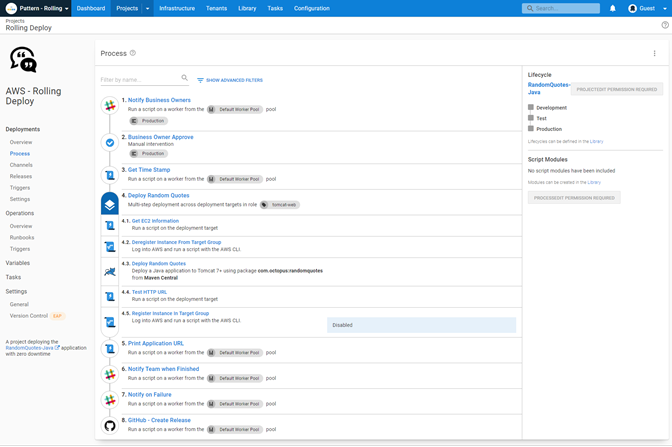Open GitHub - Create Release step link
Viewport: 672px width, 447px height.
pyautogui.click(x=159, y=420)
